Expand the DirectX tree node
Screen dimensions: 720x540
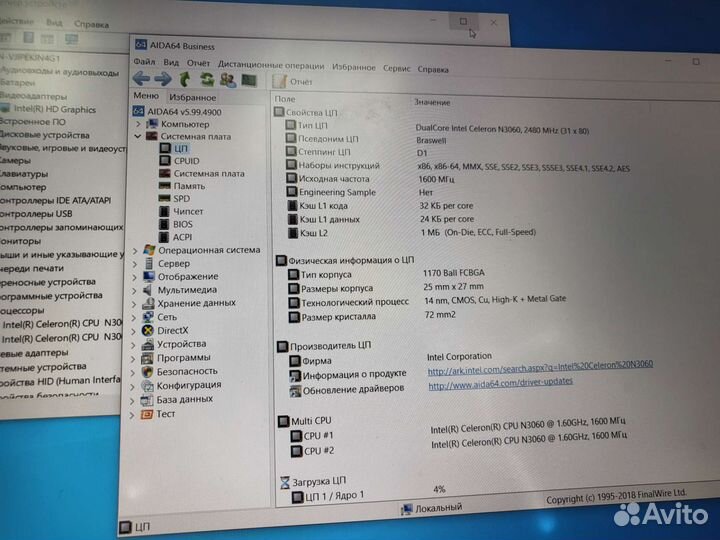click(134, 331)
